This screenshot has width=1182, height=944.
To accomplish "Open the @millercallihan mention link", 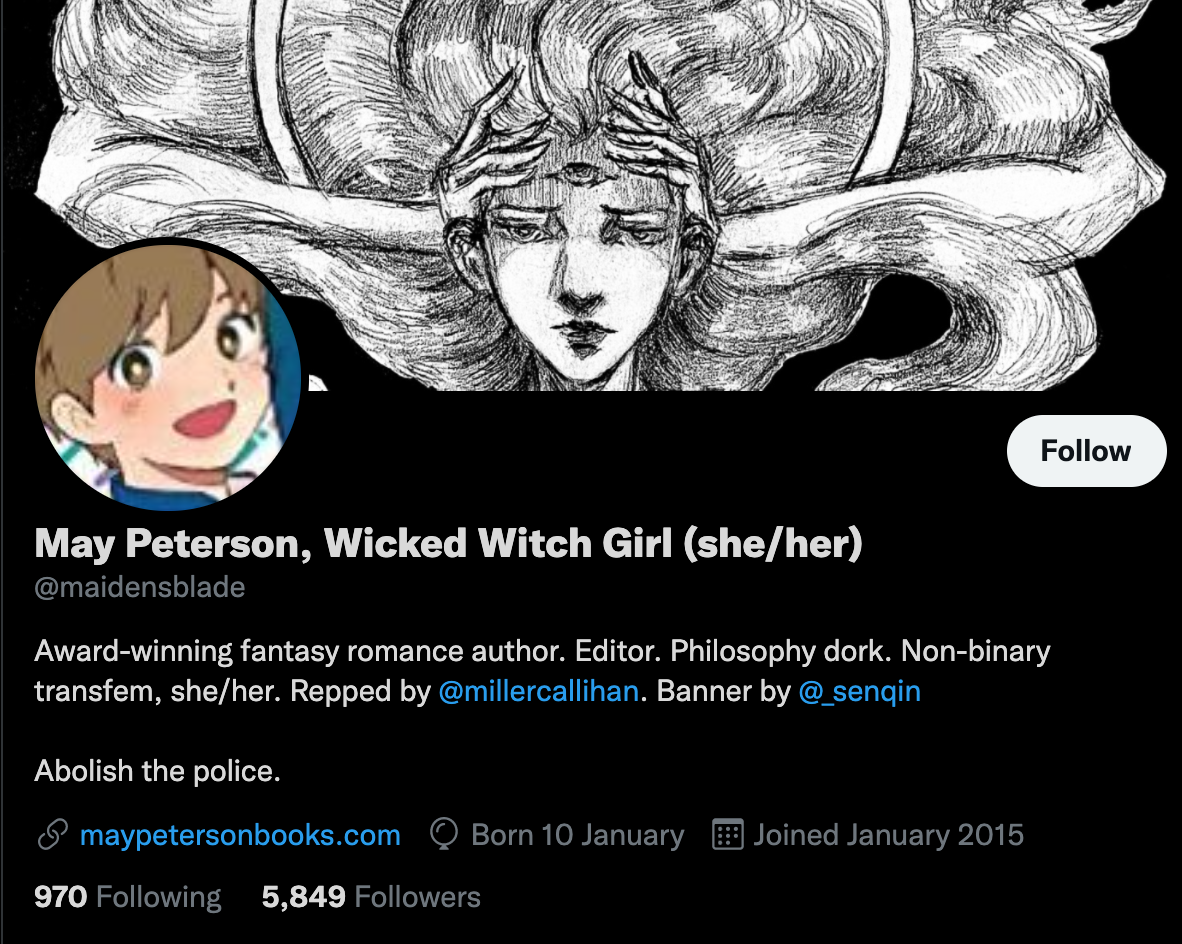I will click(x=538, y=691).
